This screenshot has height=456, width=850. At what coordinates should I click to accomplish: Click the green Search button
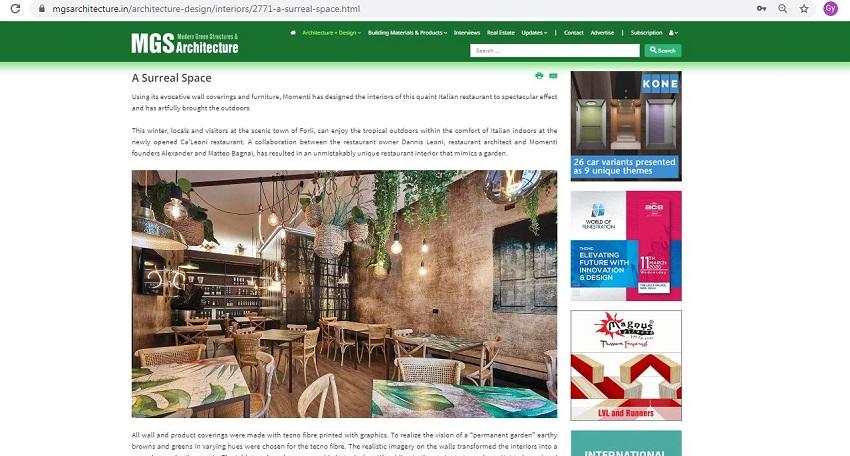[x=663, y=50]
